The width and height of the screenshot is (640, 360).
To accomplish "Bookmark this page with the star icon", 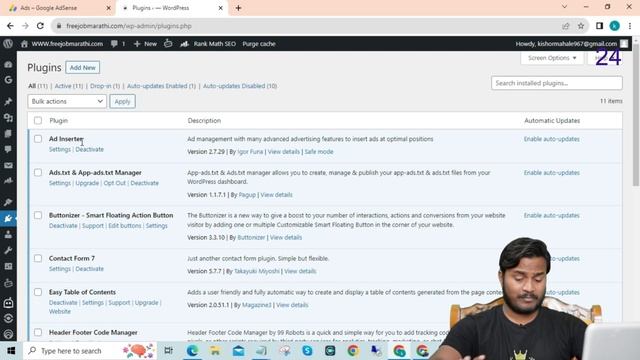I will [581, 26].
